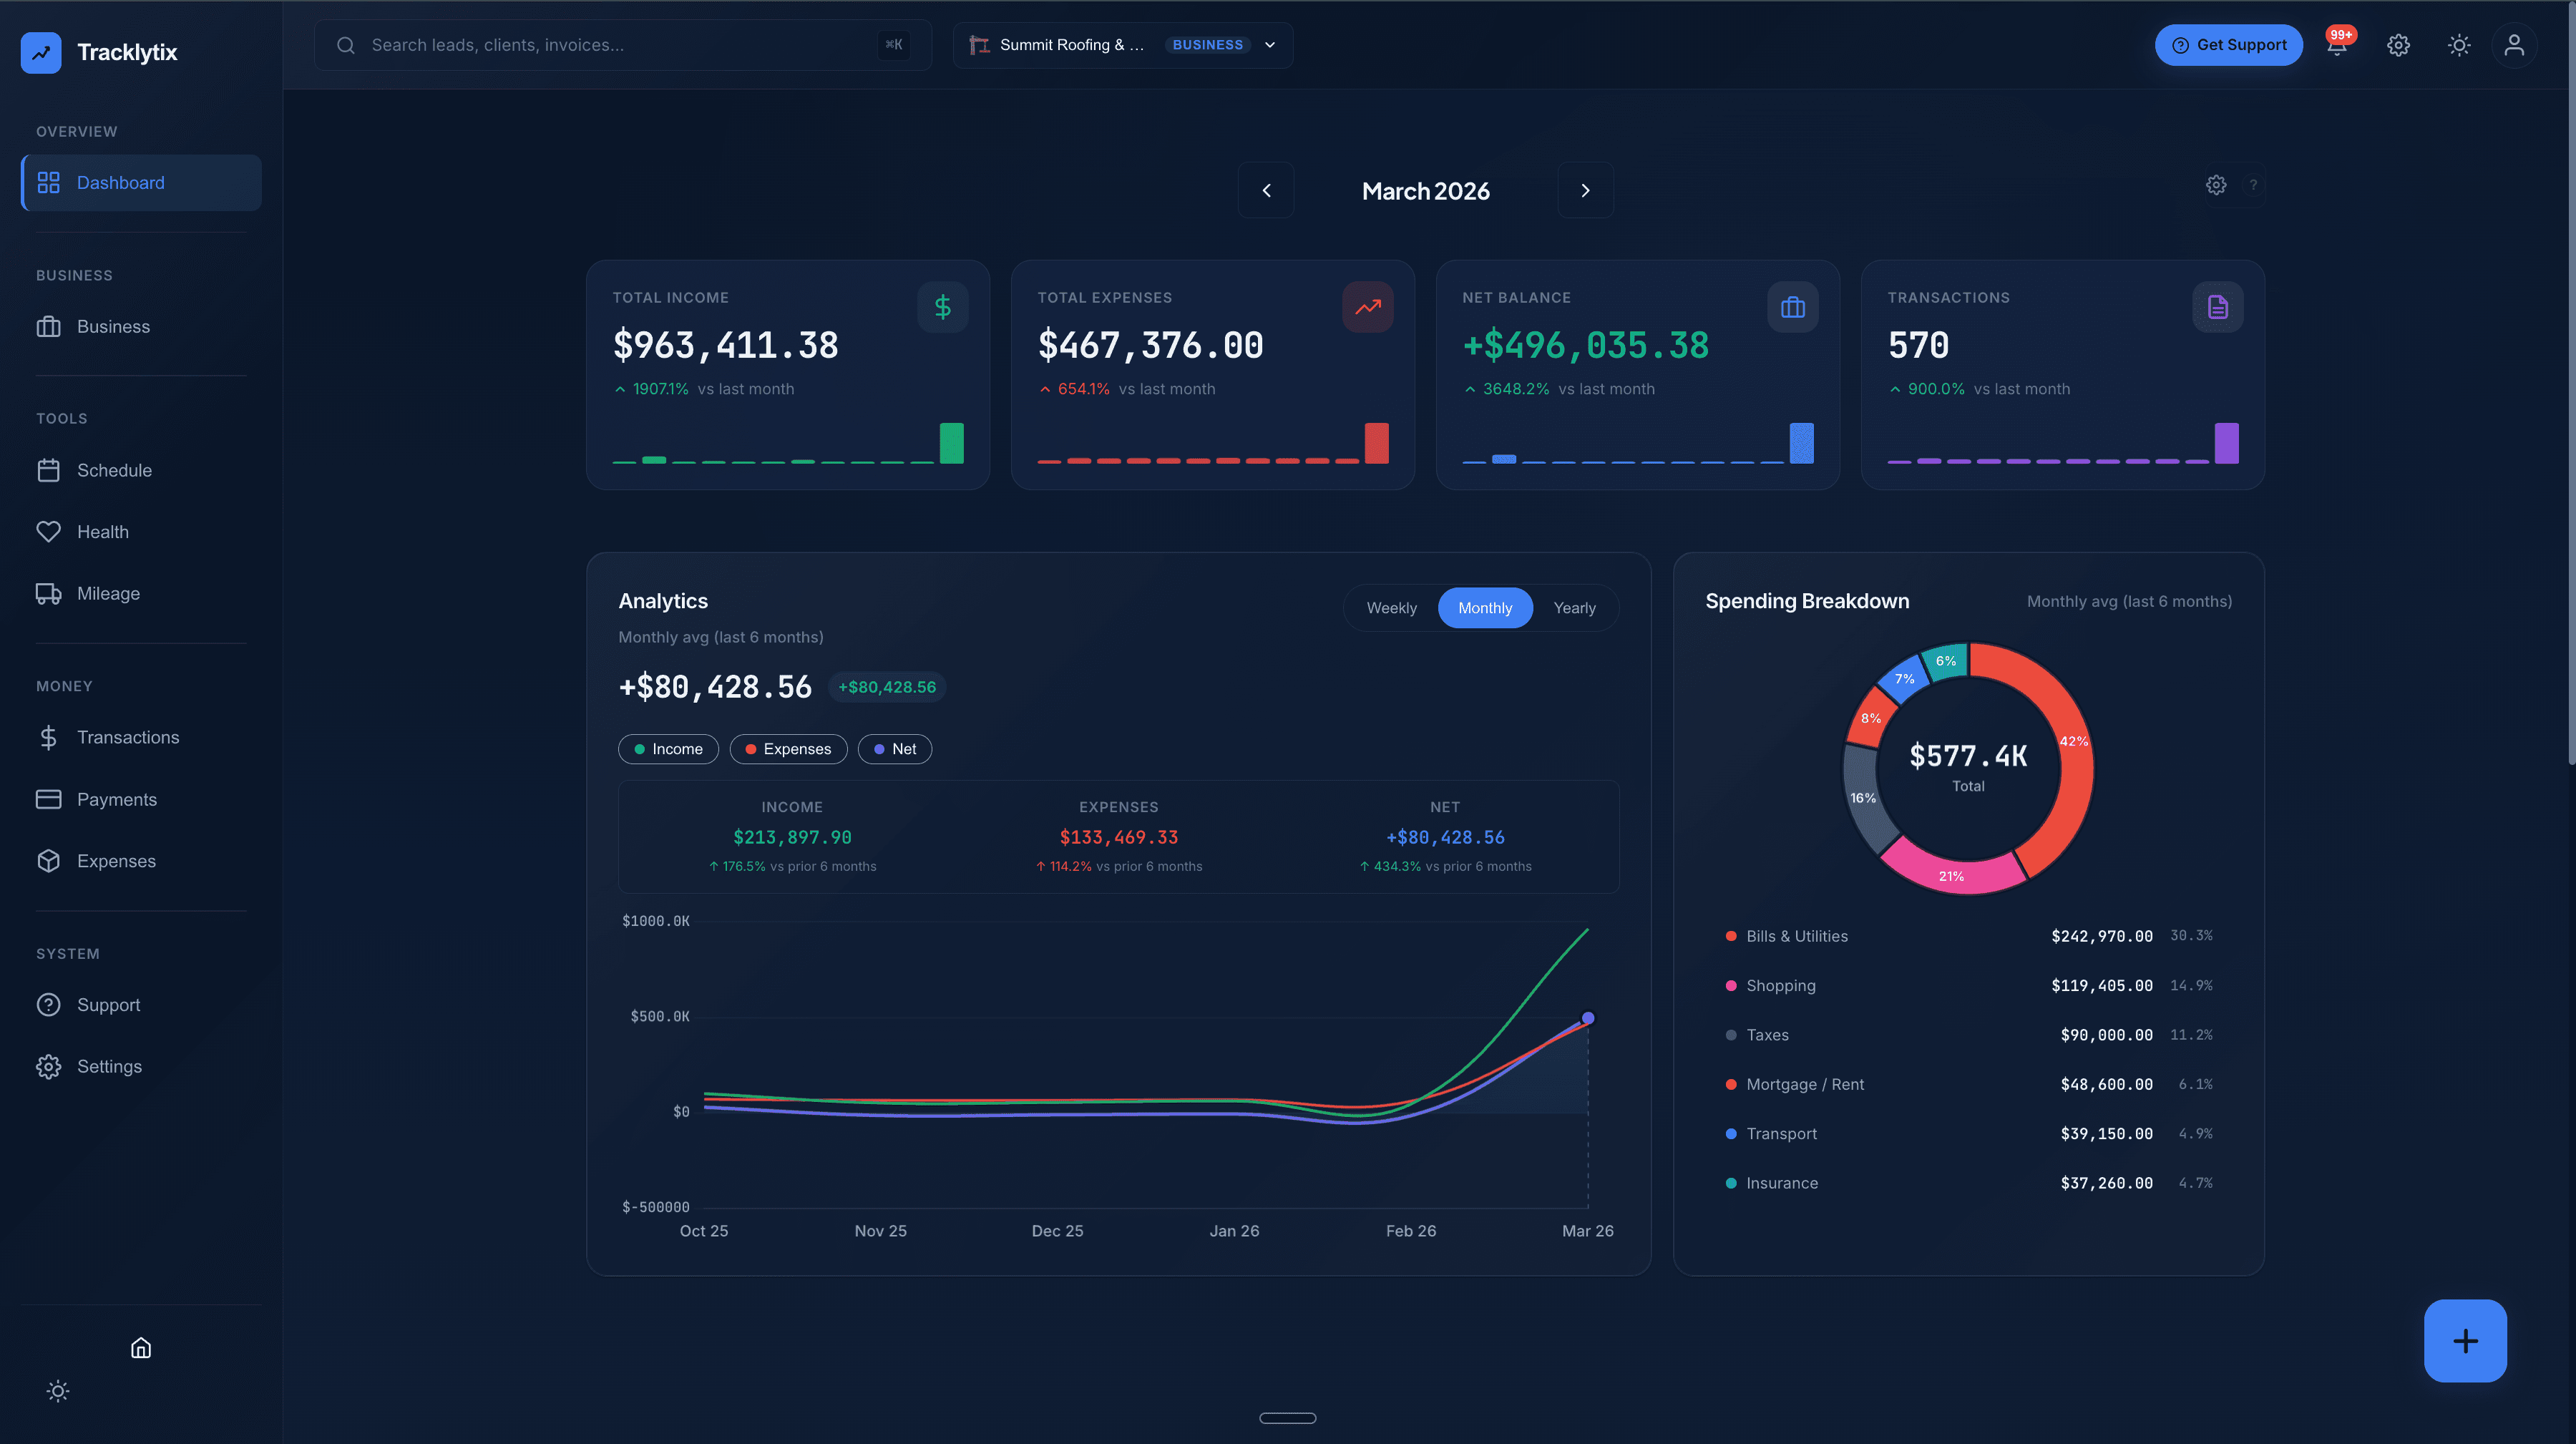Switch Analytics to the Yearly view
The height and width of the screenshot is (1444, 2576).
point(1575,607)
